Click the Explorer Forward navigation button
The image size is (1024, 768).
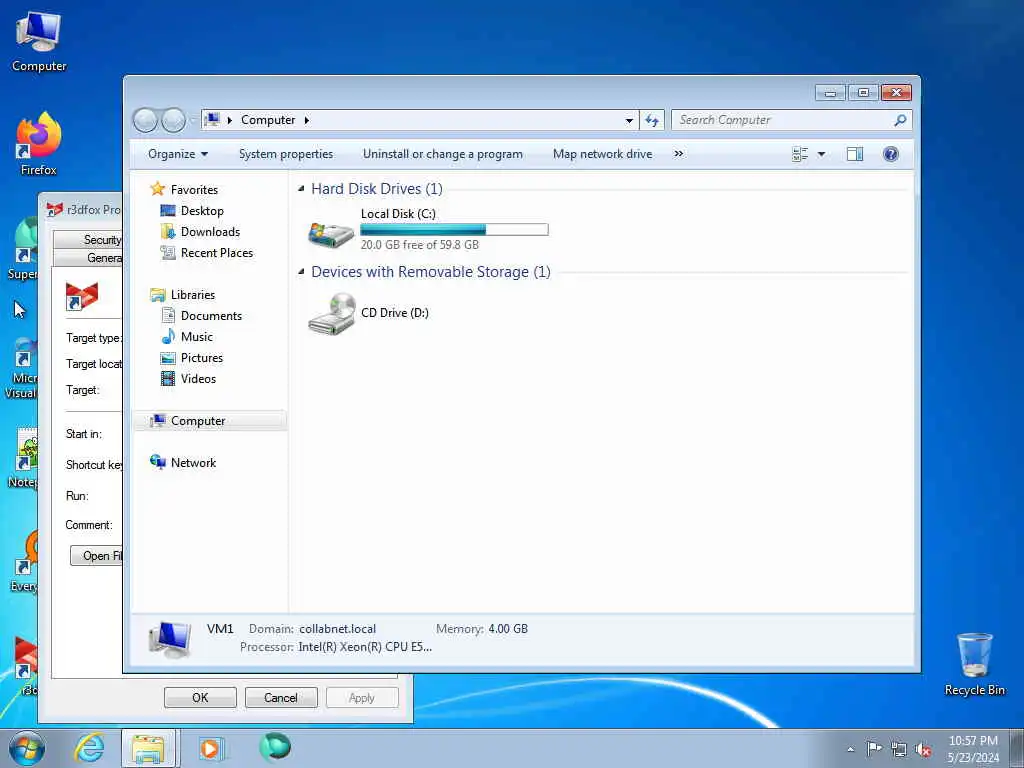coord(173,120)
